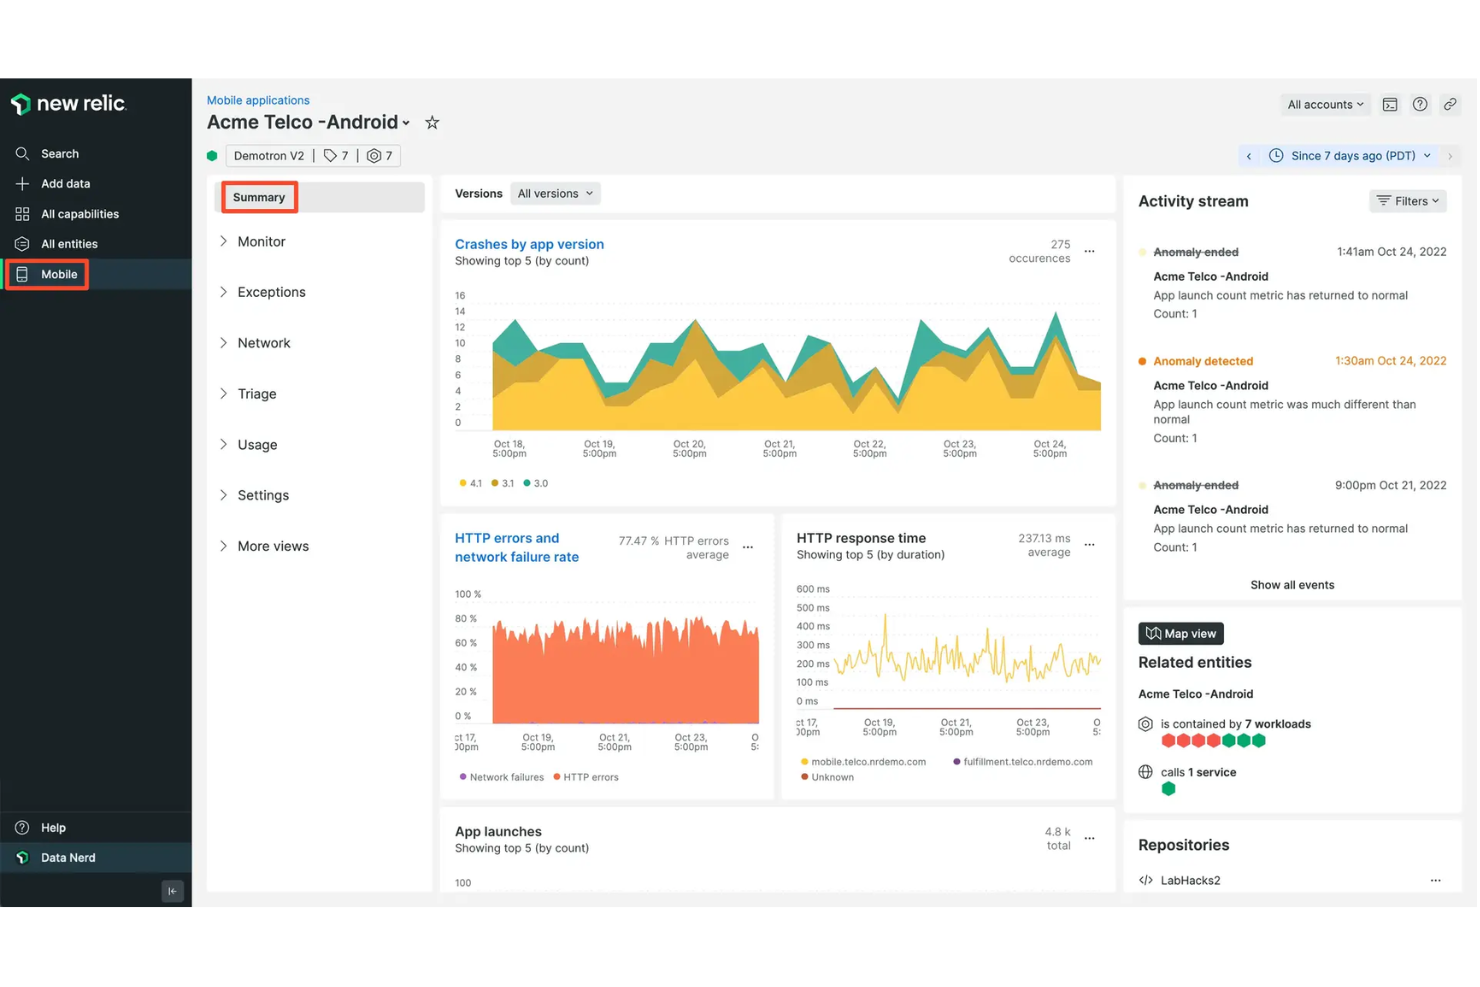Click the workloads relationship target icon
This screenshot has width=1480, height=987.
point(1146,724)
